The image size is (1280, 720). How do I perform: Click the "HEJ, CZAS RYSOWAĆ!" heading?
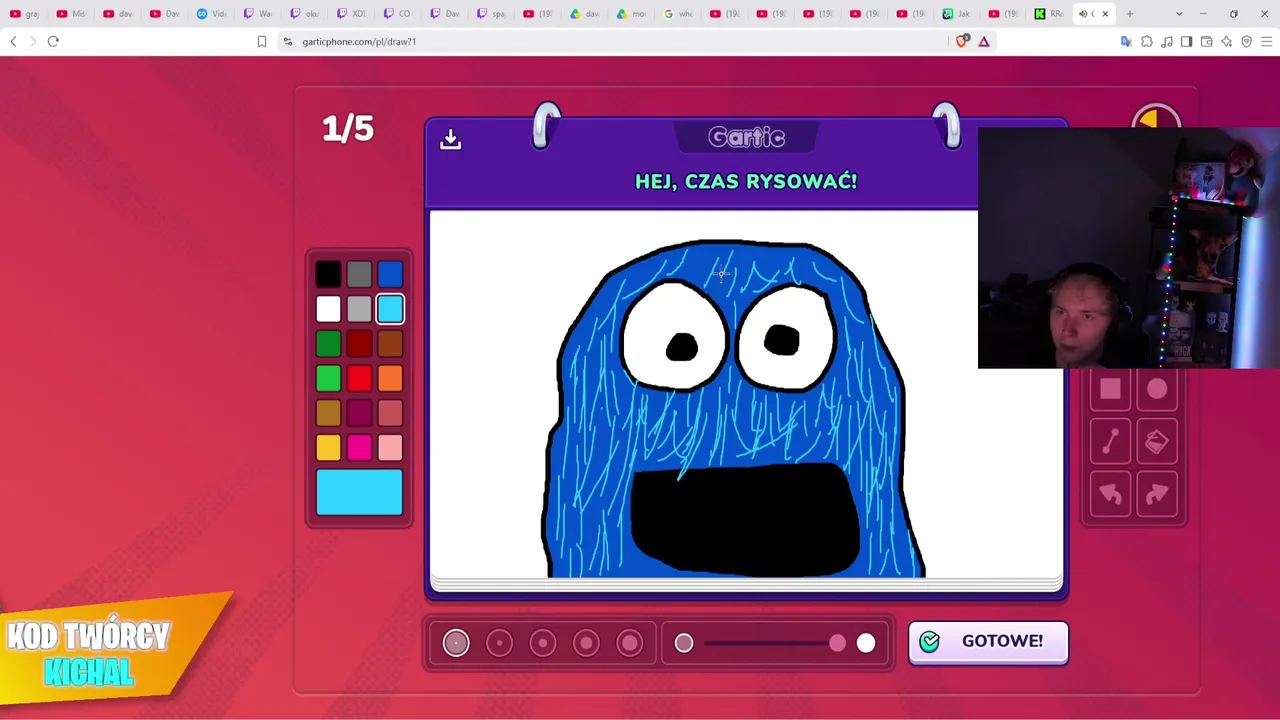pyautogui.click(x=746, y=181)
